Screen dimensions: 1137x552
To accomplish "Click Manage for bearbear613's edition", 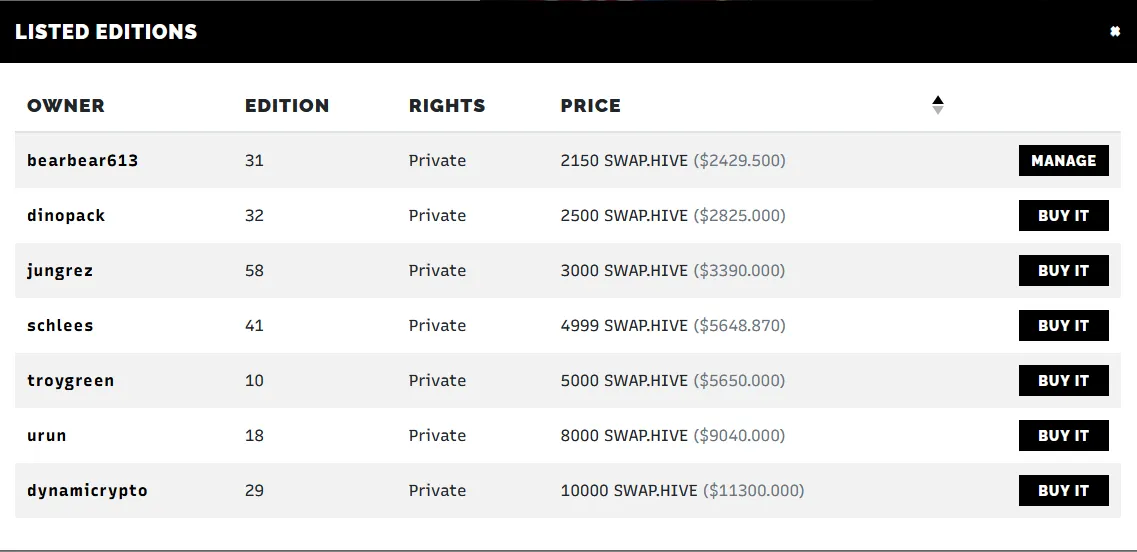I will pyautogui.click(x=1063, y=160).
